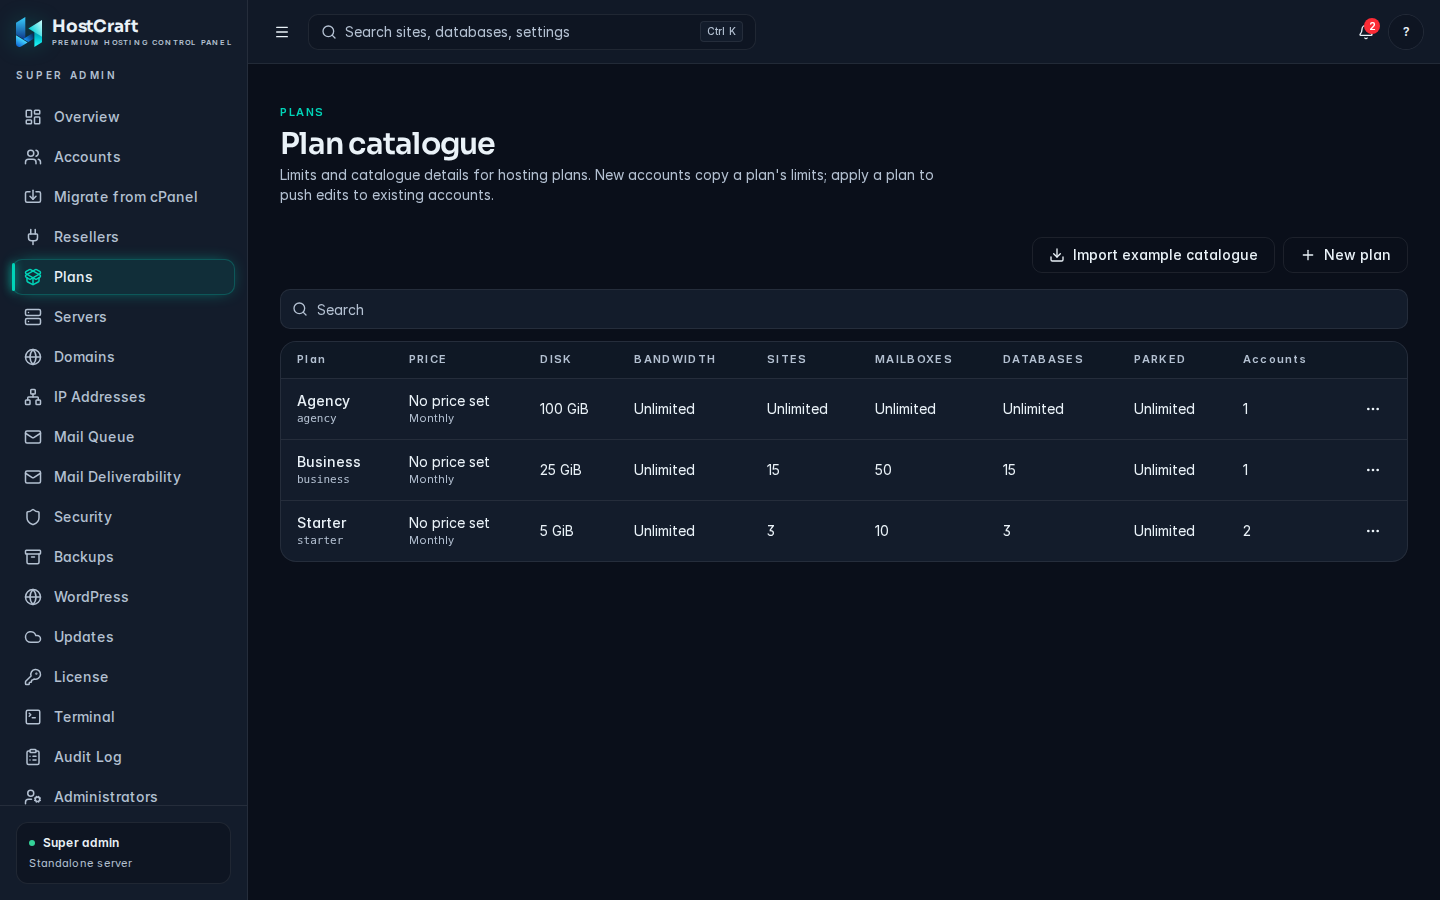The height and width of the screenshot is (900, 1440).
Task: Click the Accounts people icon
Action: [33, 157]
